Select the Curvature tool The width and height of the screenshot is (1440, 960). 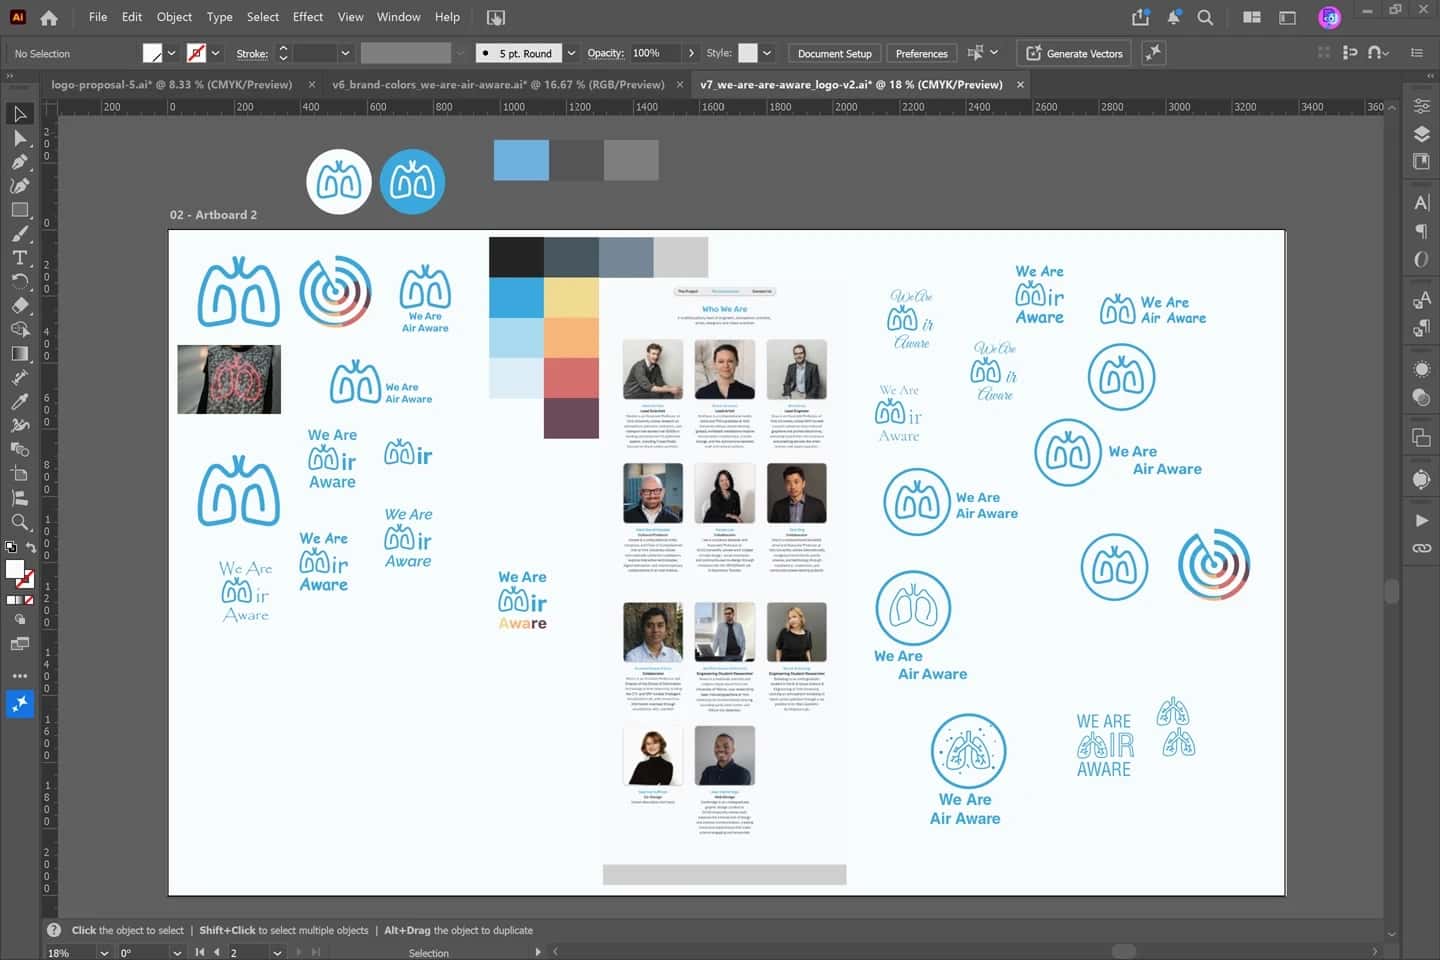pos(19,186)
